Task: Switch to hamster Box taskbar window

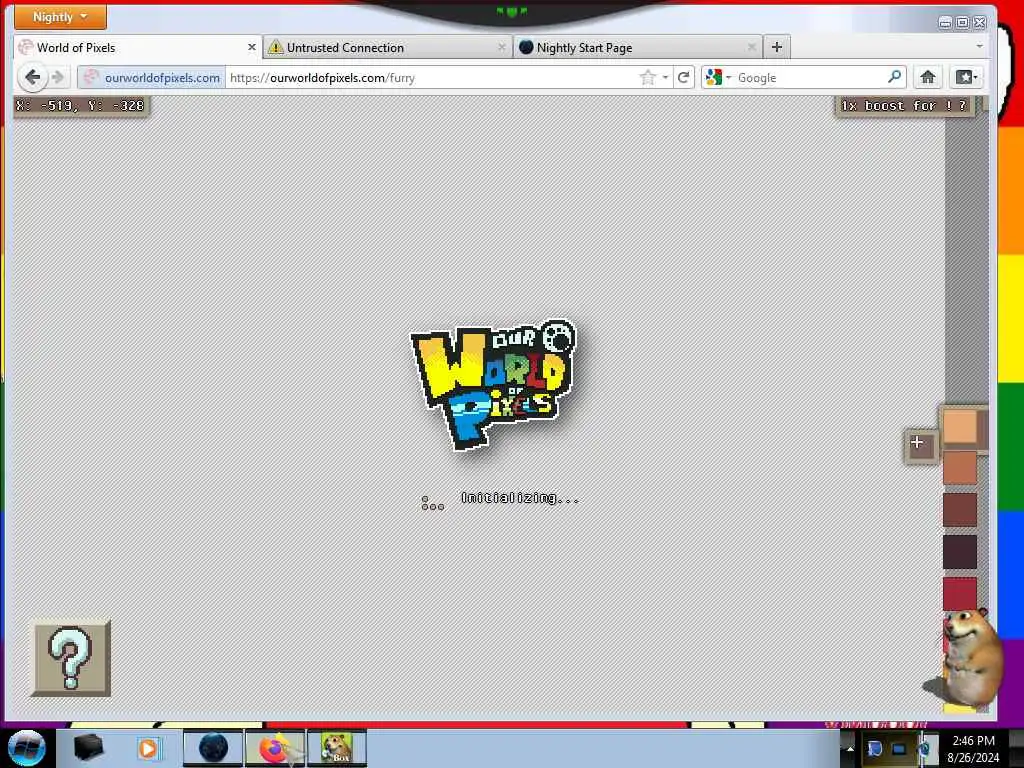Action: pos(337,748)
